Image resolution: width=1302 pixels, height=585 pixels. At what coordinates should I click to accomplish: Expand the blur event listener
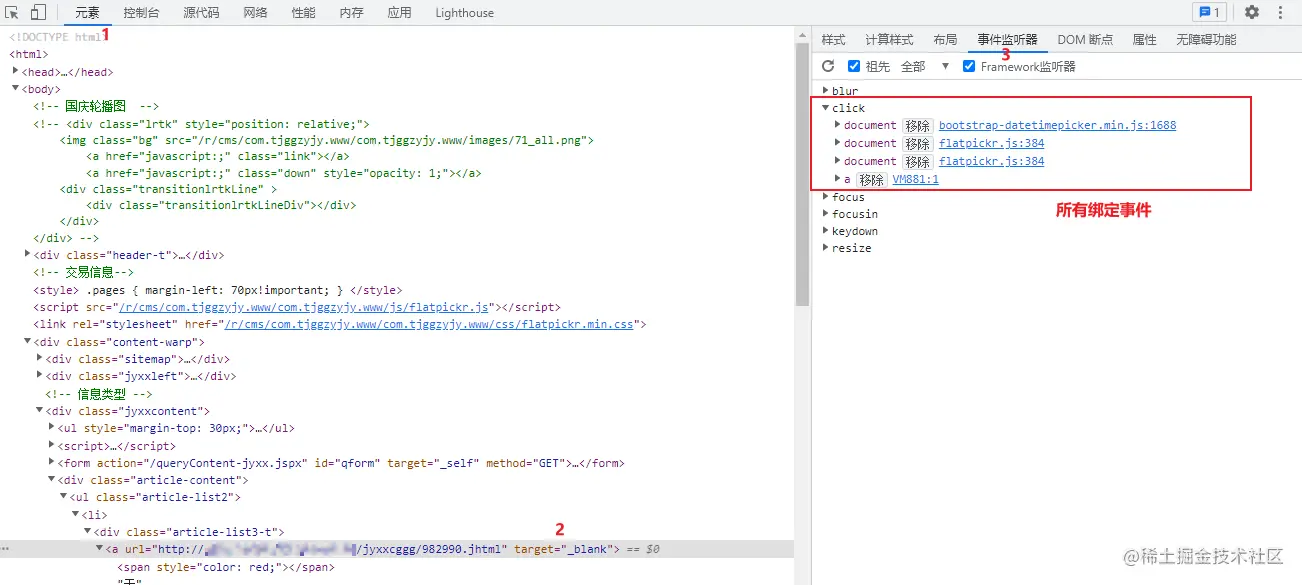826,91
